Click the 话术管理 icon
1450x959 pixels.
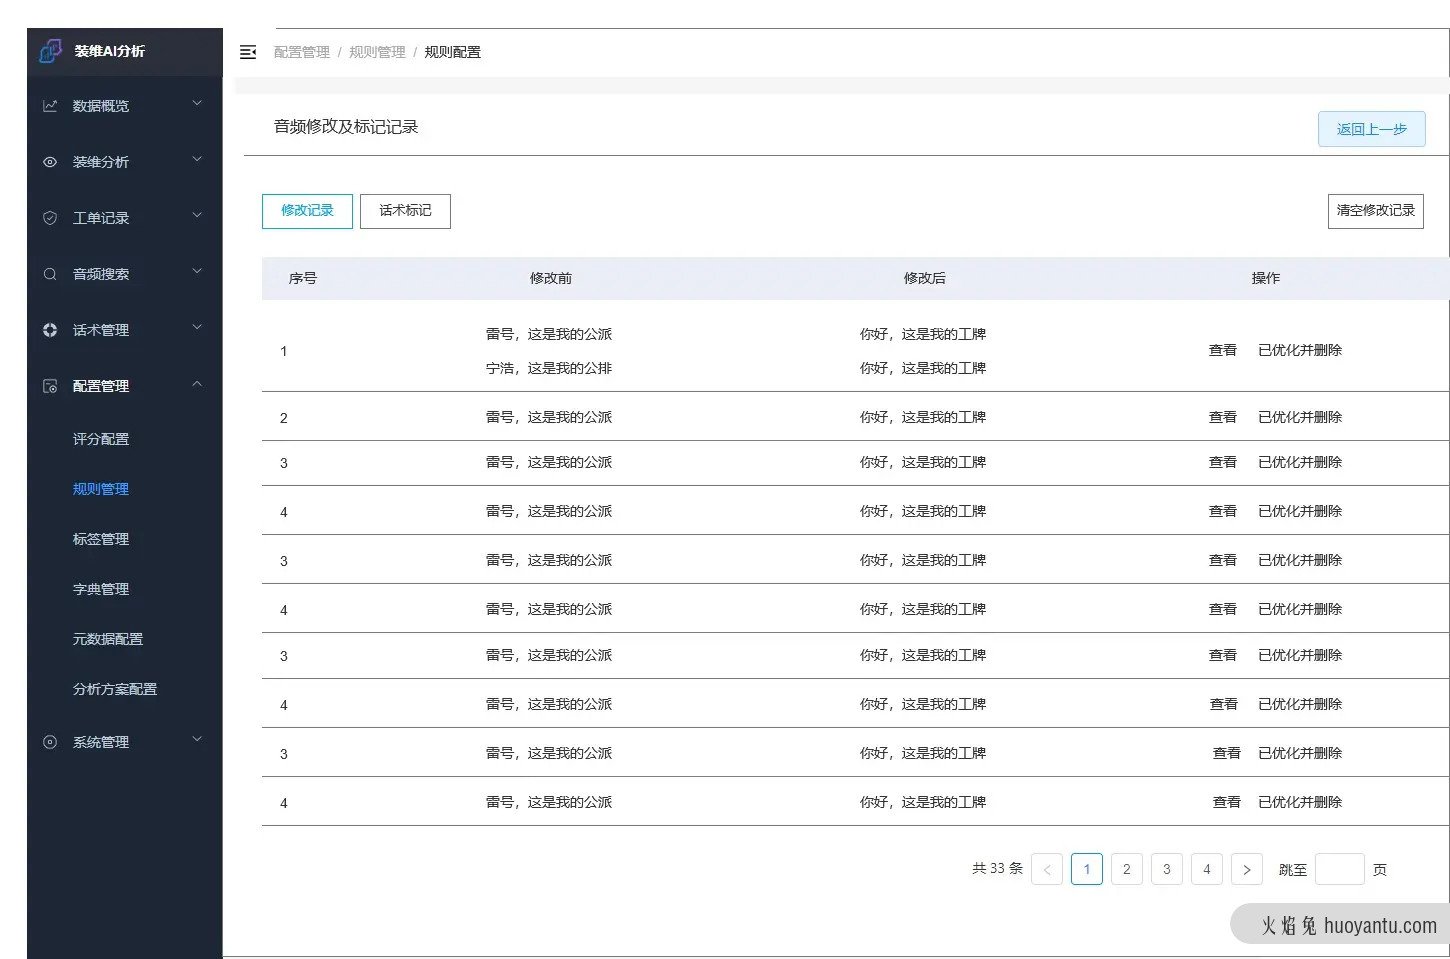click(50, 330)
